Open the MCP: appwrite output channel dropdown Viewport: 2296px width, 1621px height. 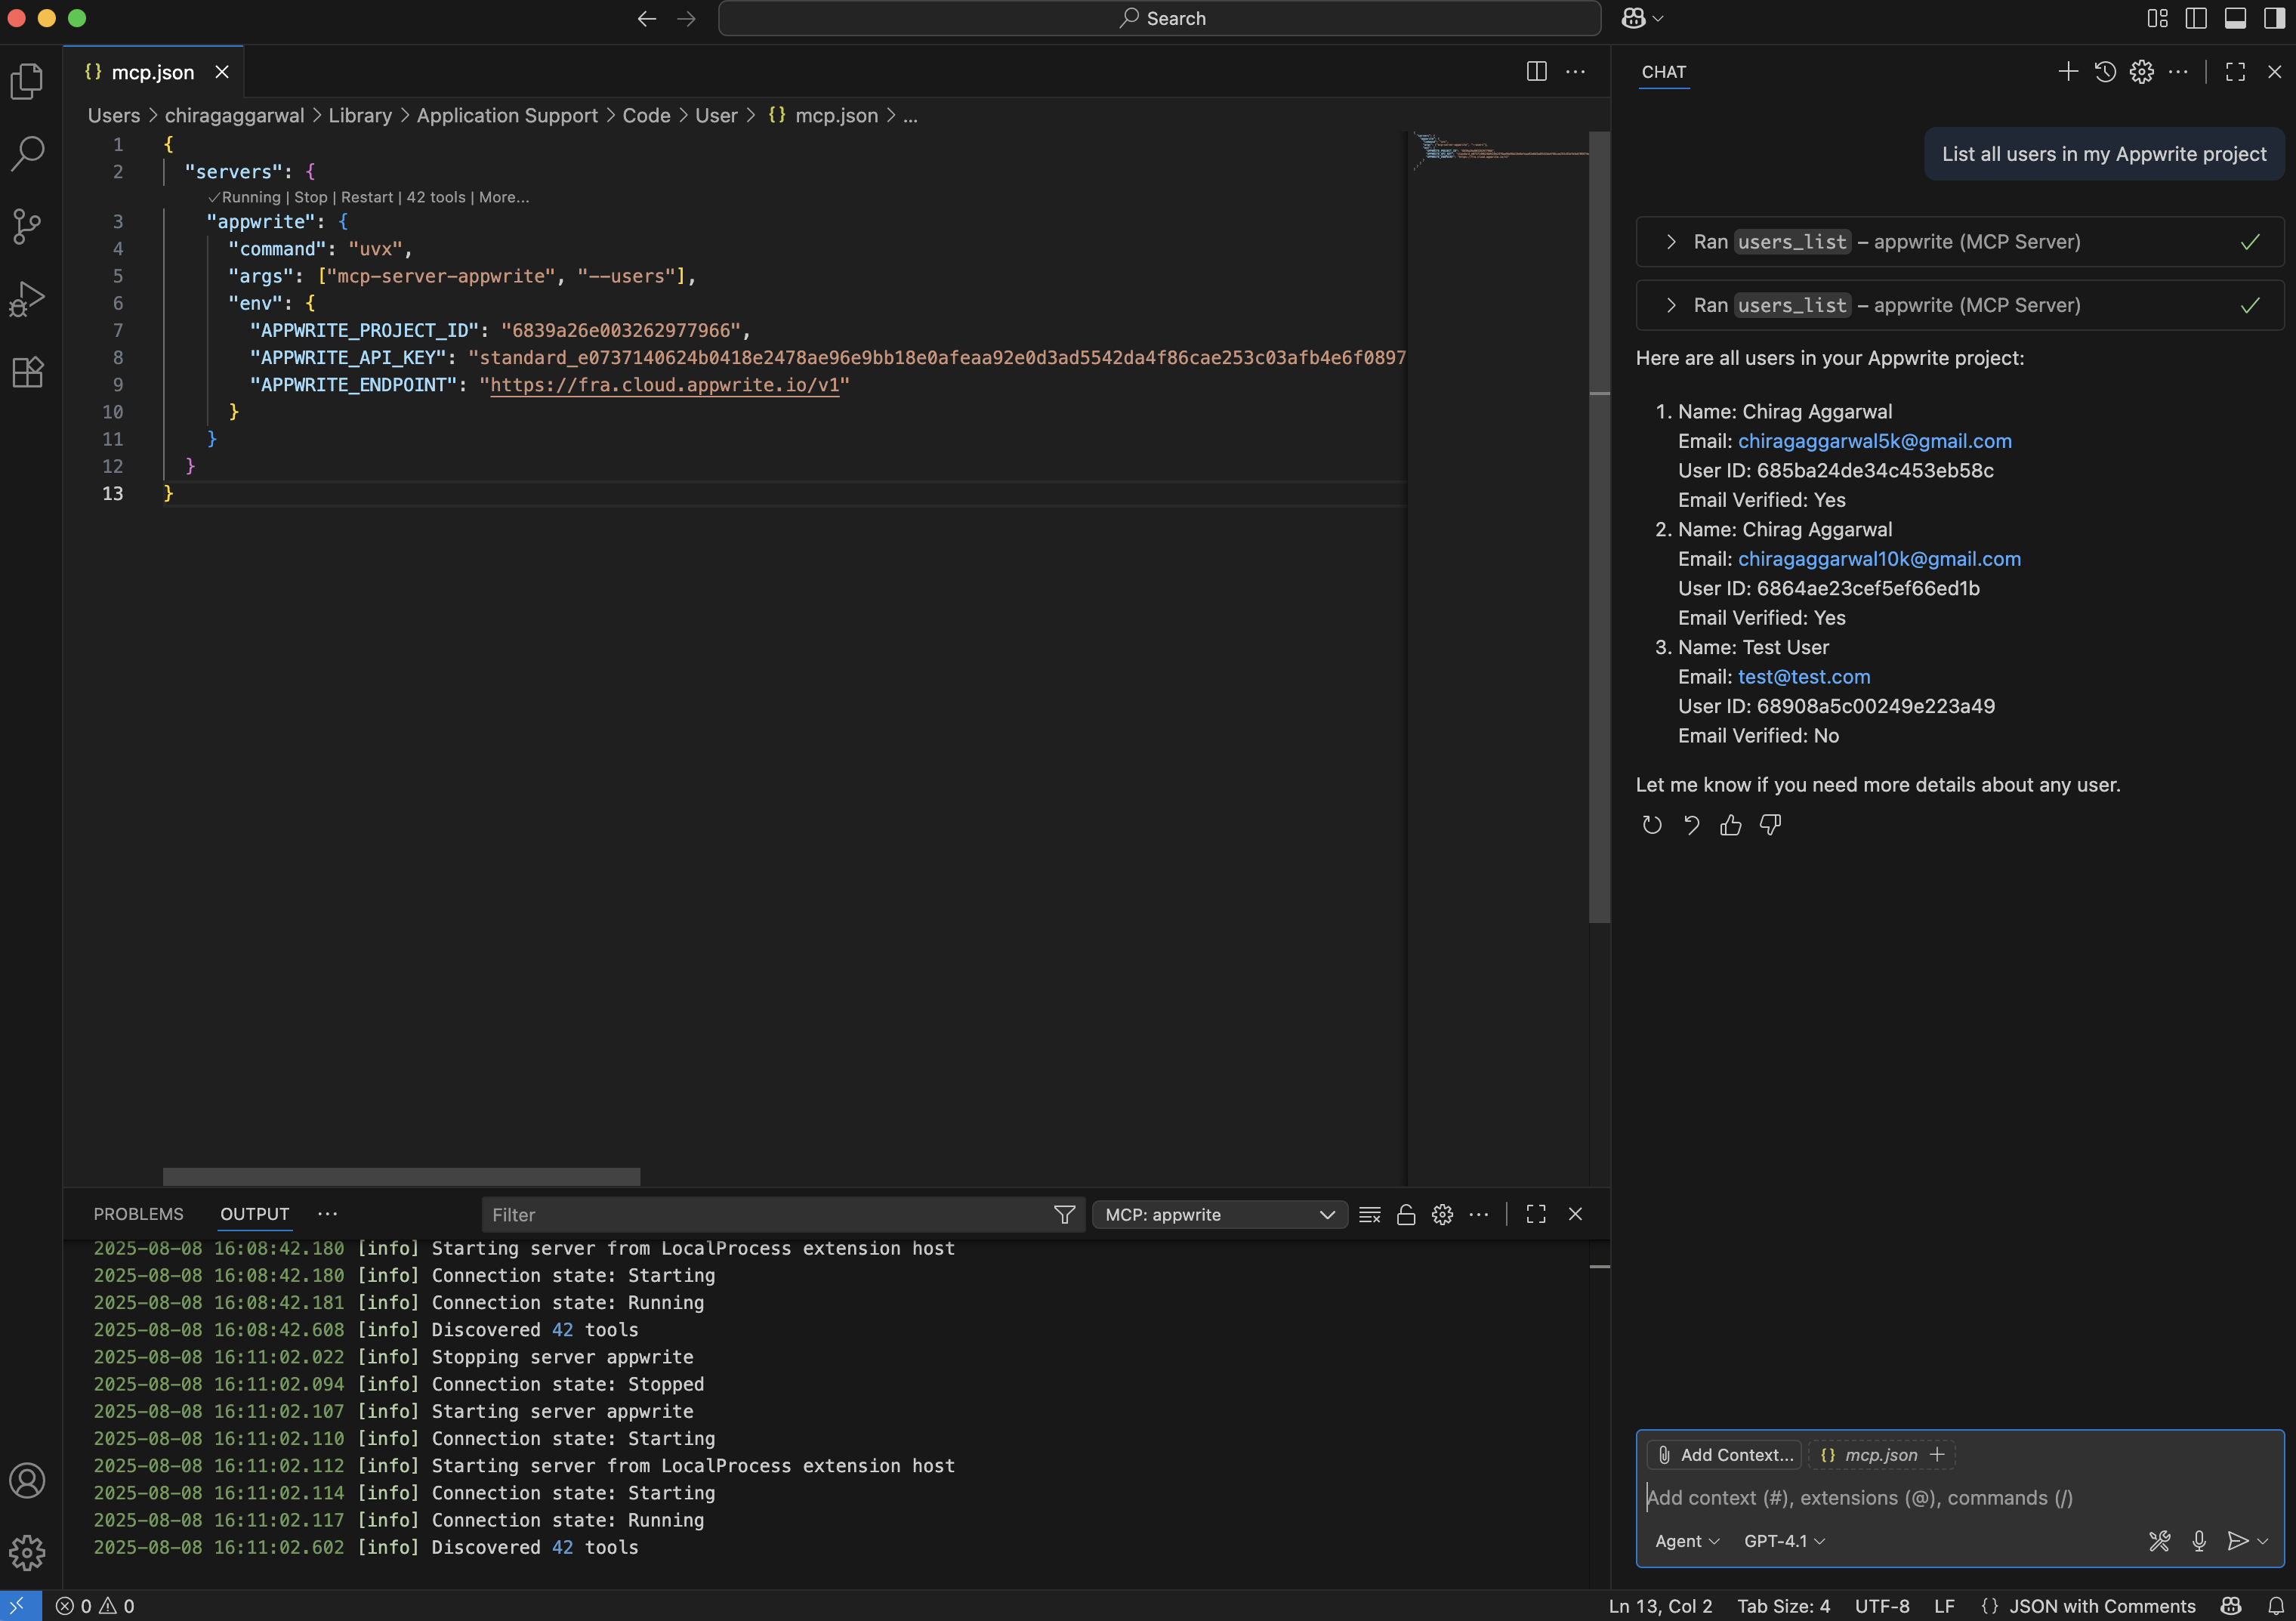pos(1219,1214)
